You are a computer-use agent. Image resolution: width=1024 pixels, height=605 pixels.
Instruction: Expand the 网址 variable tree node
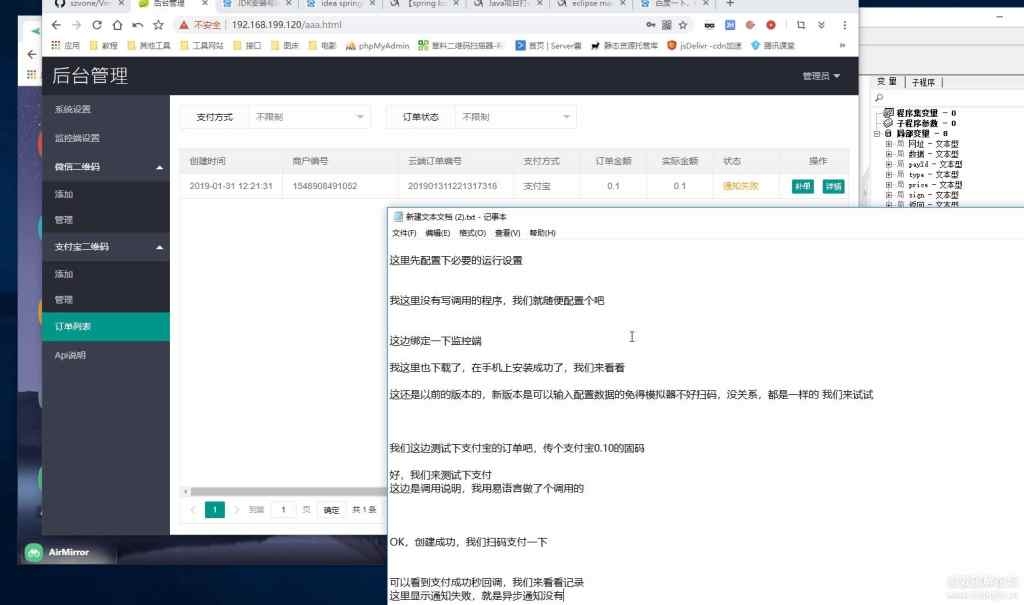pos(889,144)
